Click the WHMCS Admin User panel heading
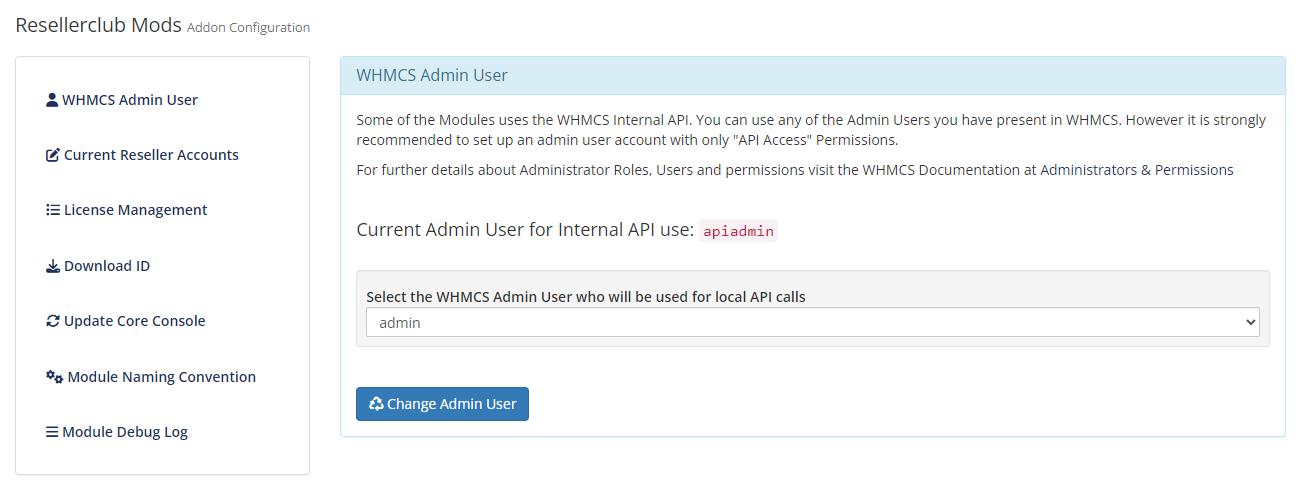1301x486 pixels. pos(432,75)
